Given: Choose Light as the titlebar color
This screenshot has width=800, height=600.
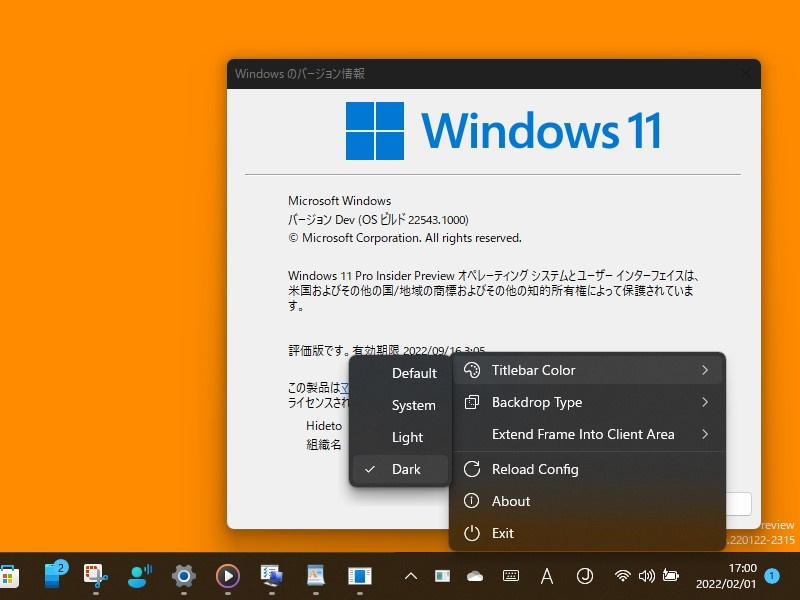Looking at the screenshot, I should (x=407, y=437).
